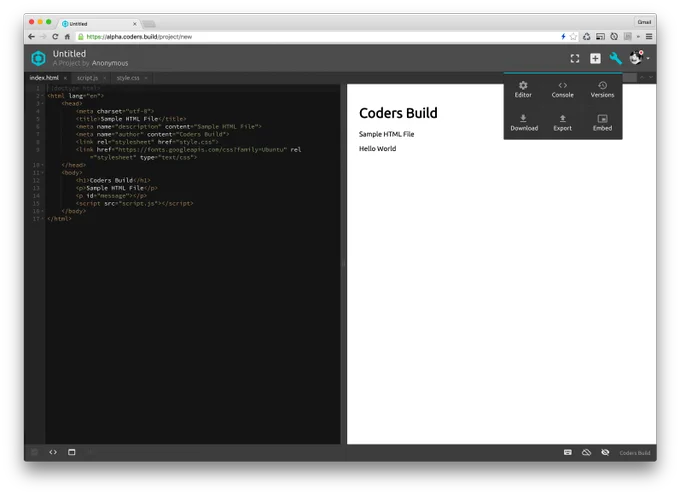The height and width of the screenshot is (495, 680).
Task: Choose Embed in the tools menu
Action: coord(602,123)
